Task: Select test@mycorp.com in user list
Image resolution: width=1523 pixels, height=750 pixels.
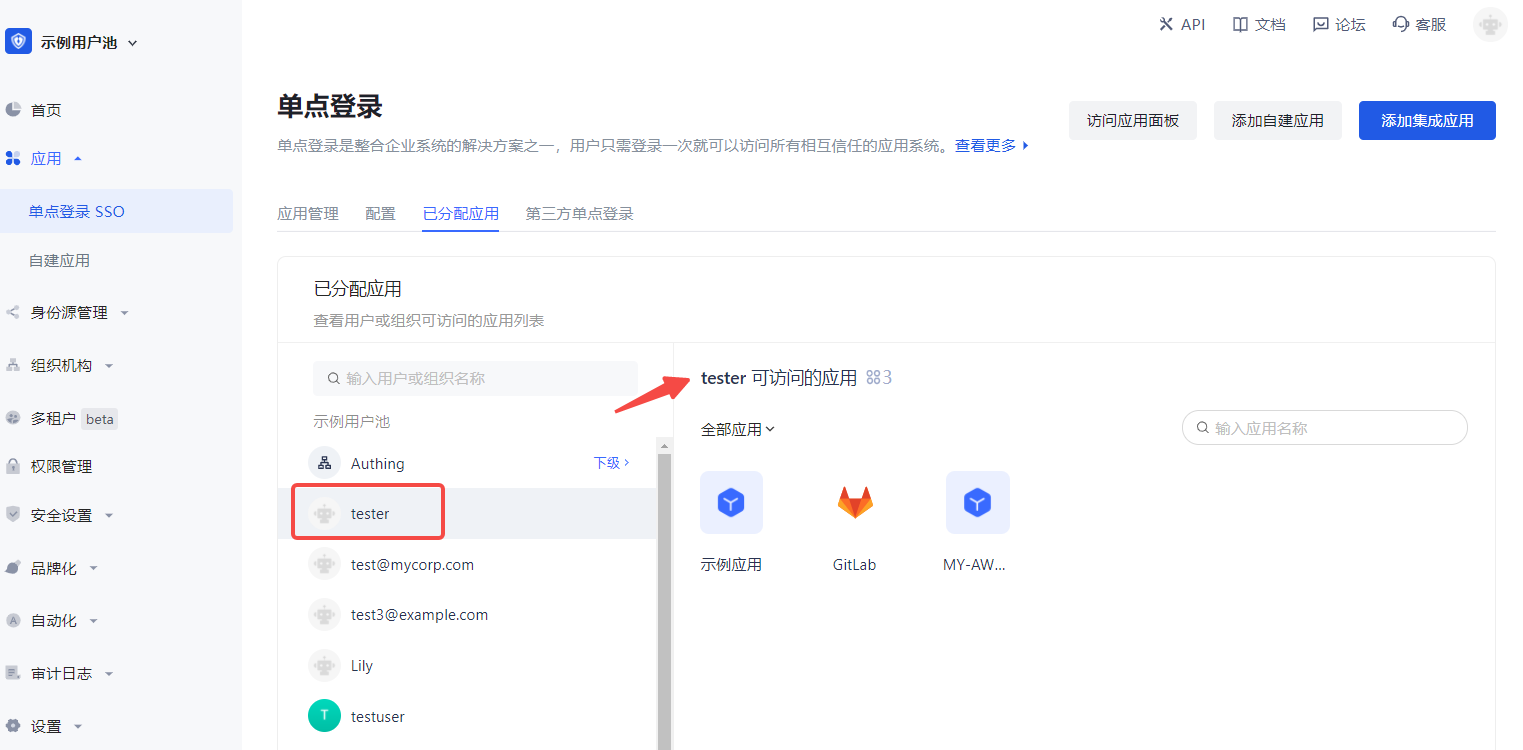Action: point(412,565)
